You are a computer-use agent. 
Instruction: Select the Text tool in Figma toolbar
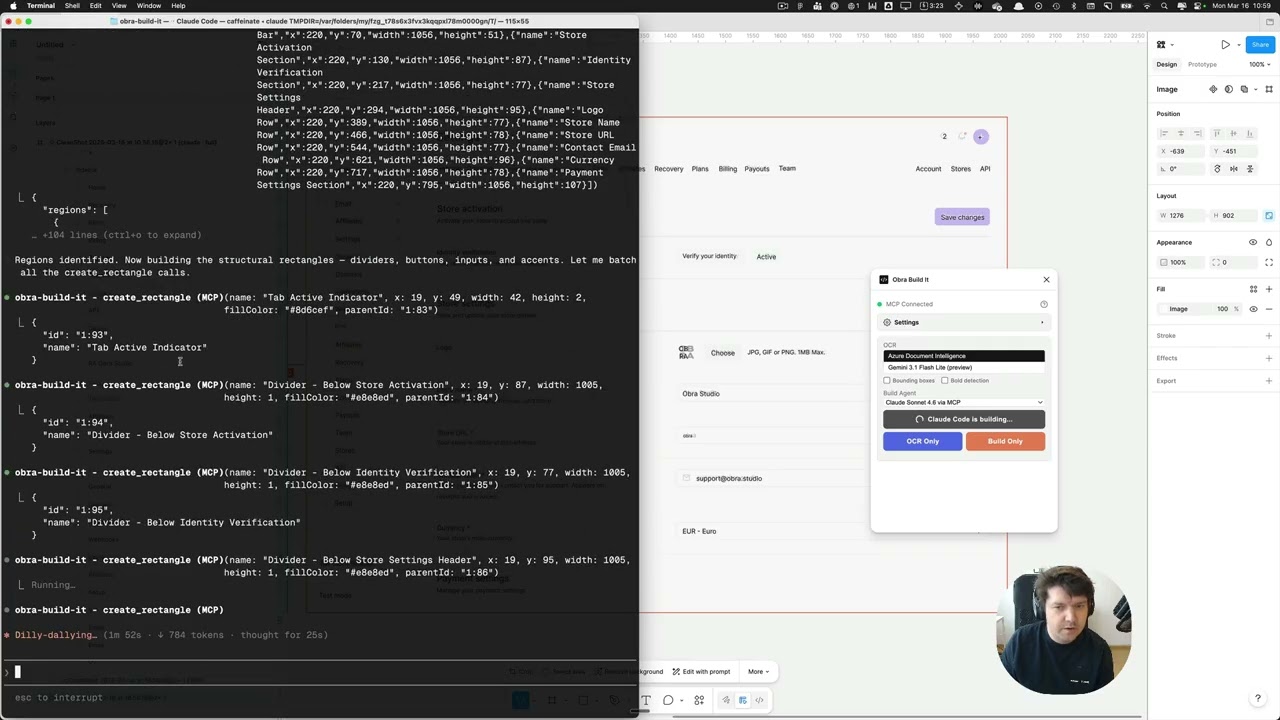(x=646, y=700)
